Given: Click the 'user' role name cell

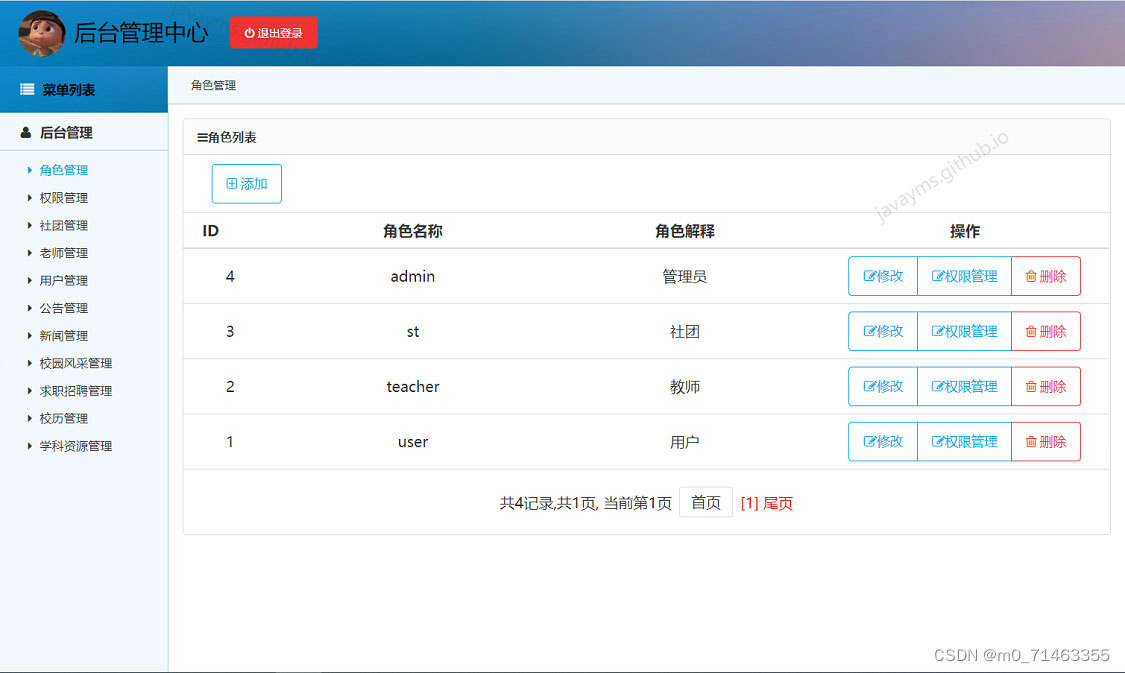Looking at the screenshot, I should tap(413, 442).
